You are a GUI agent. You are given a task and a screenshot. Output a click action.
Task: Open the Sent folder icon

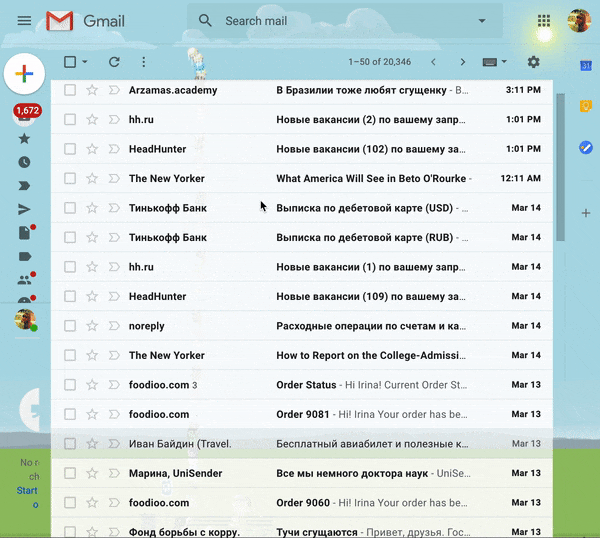coord(24,209)
